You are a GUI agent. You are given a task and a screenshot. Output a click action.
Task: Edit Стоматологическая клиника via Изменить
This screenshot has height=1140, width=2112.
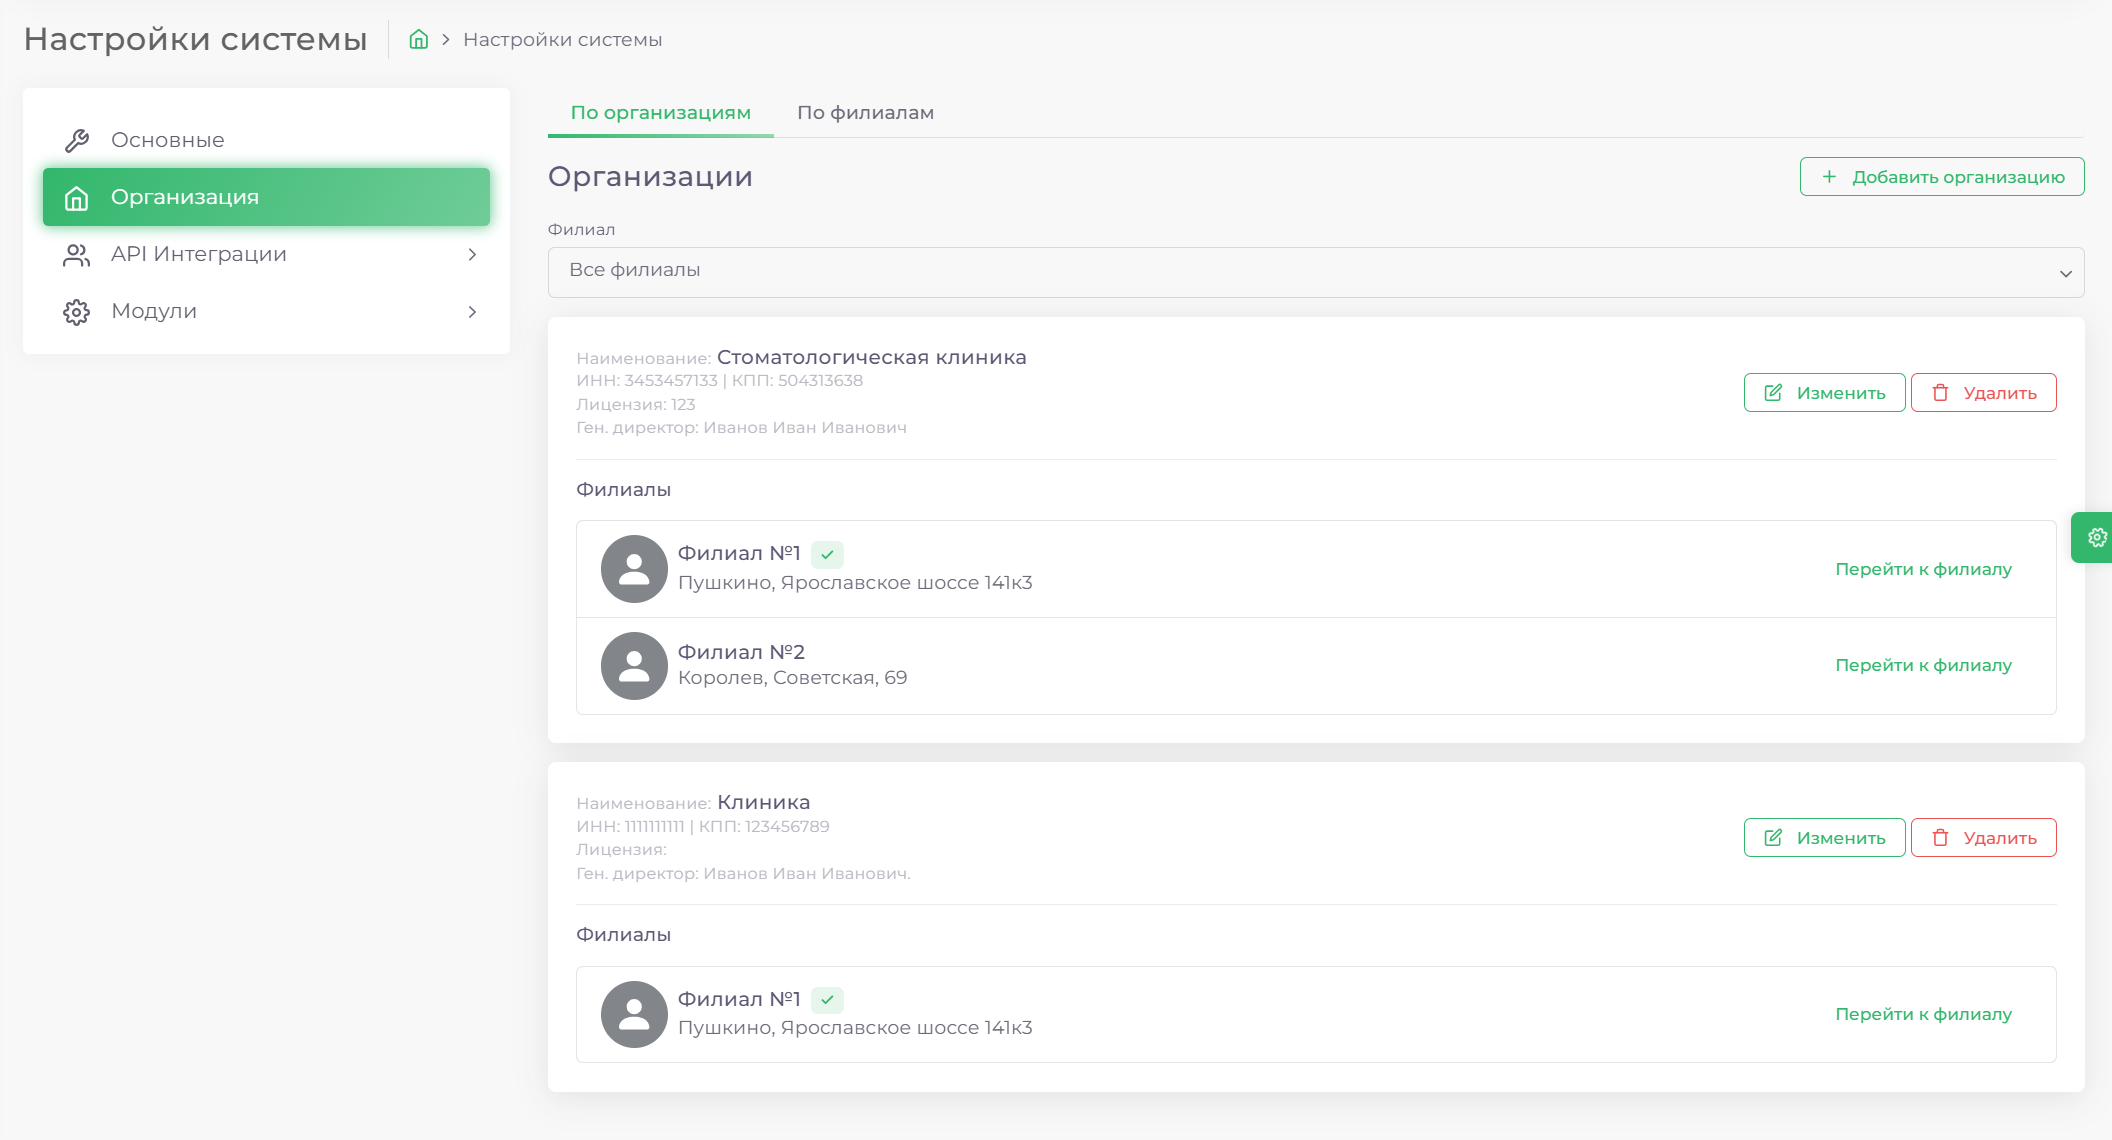[x=1825, y=393]
